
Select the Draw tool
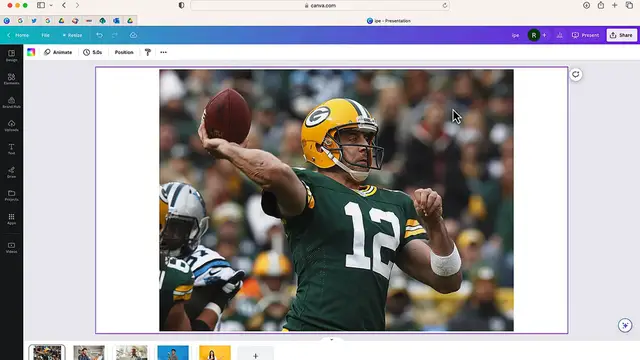pos(11,172)
